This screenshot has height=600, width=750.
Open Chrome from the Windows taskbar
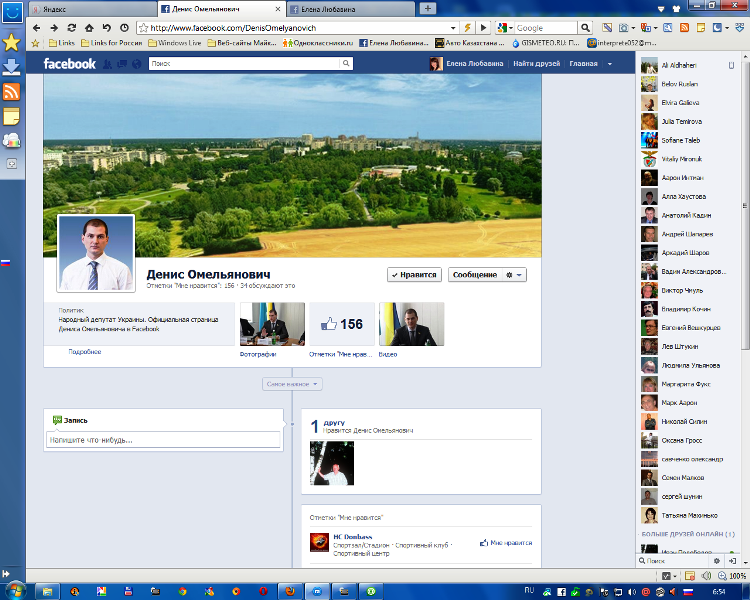[182, 592]
